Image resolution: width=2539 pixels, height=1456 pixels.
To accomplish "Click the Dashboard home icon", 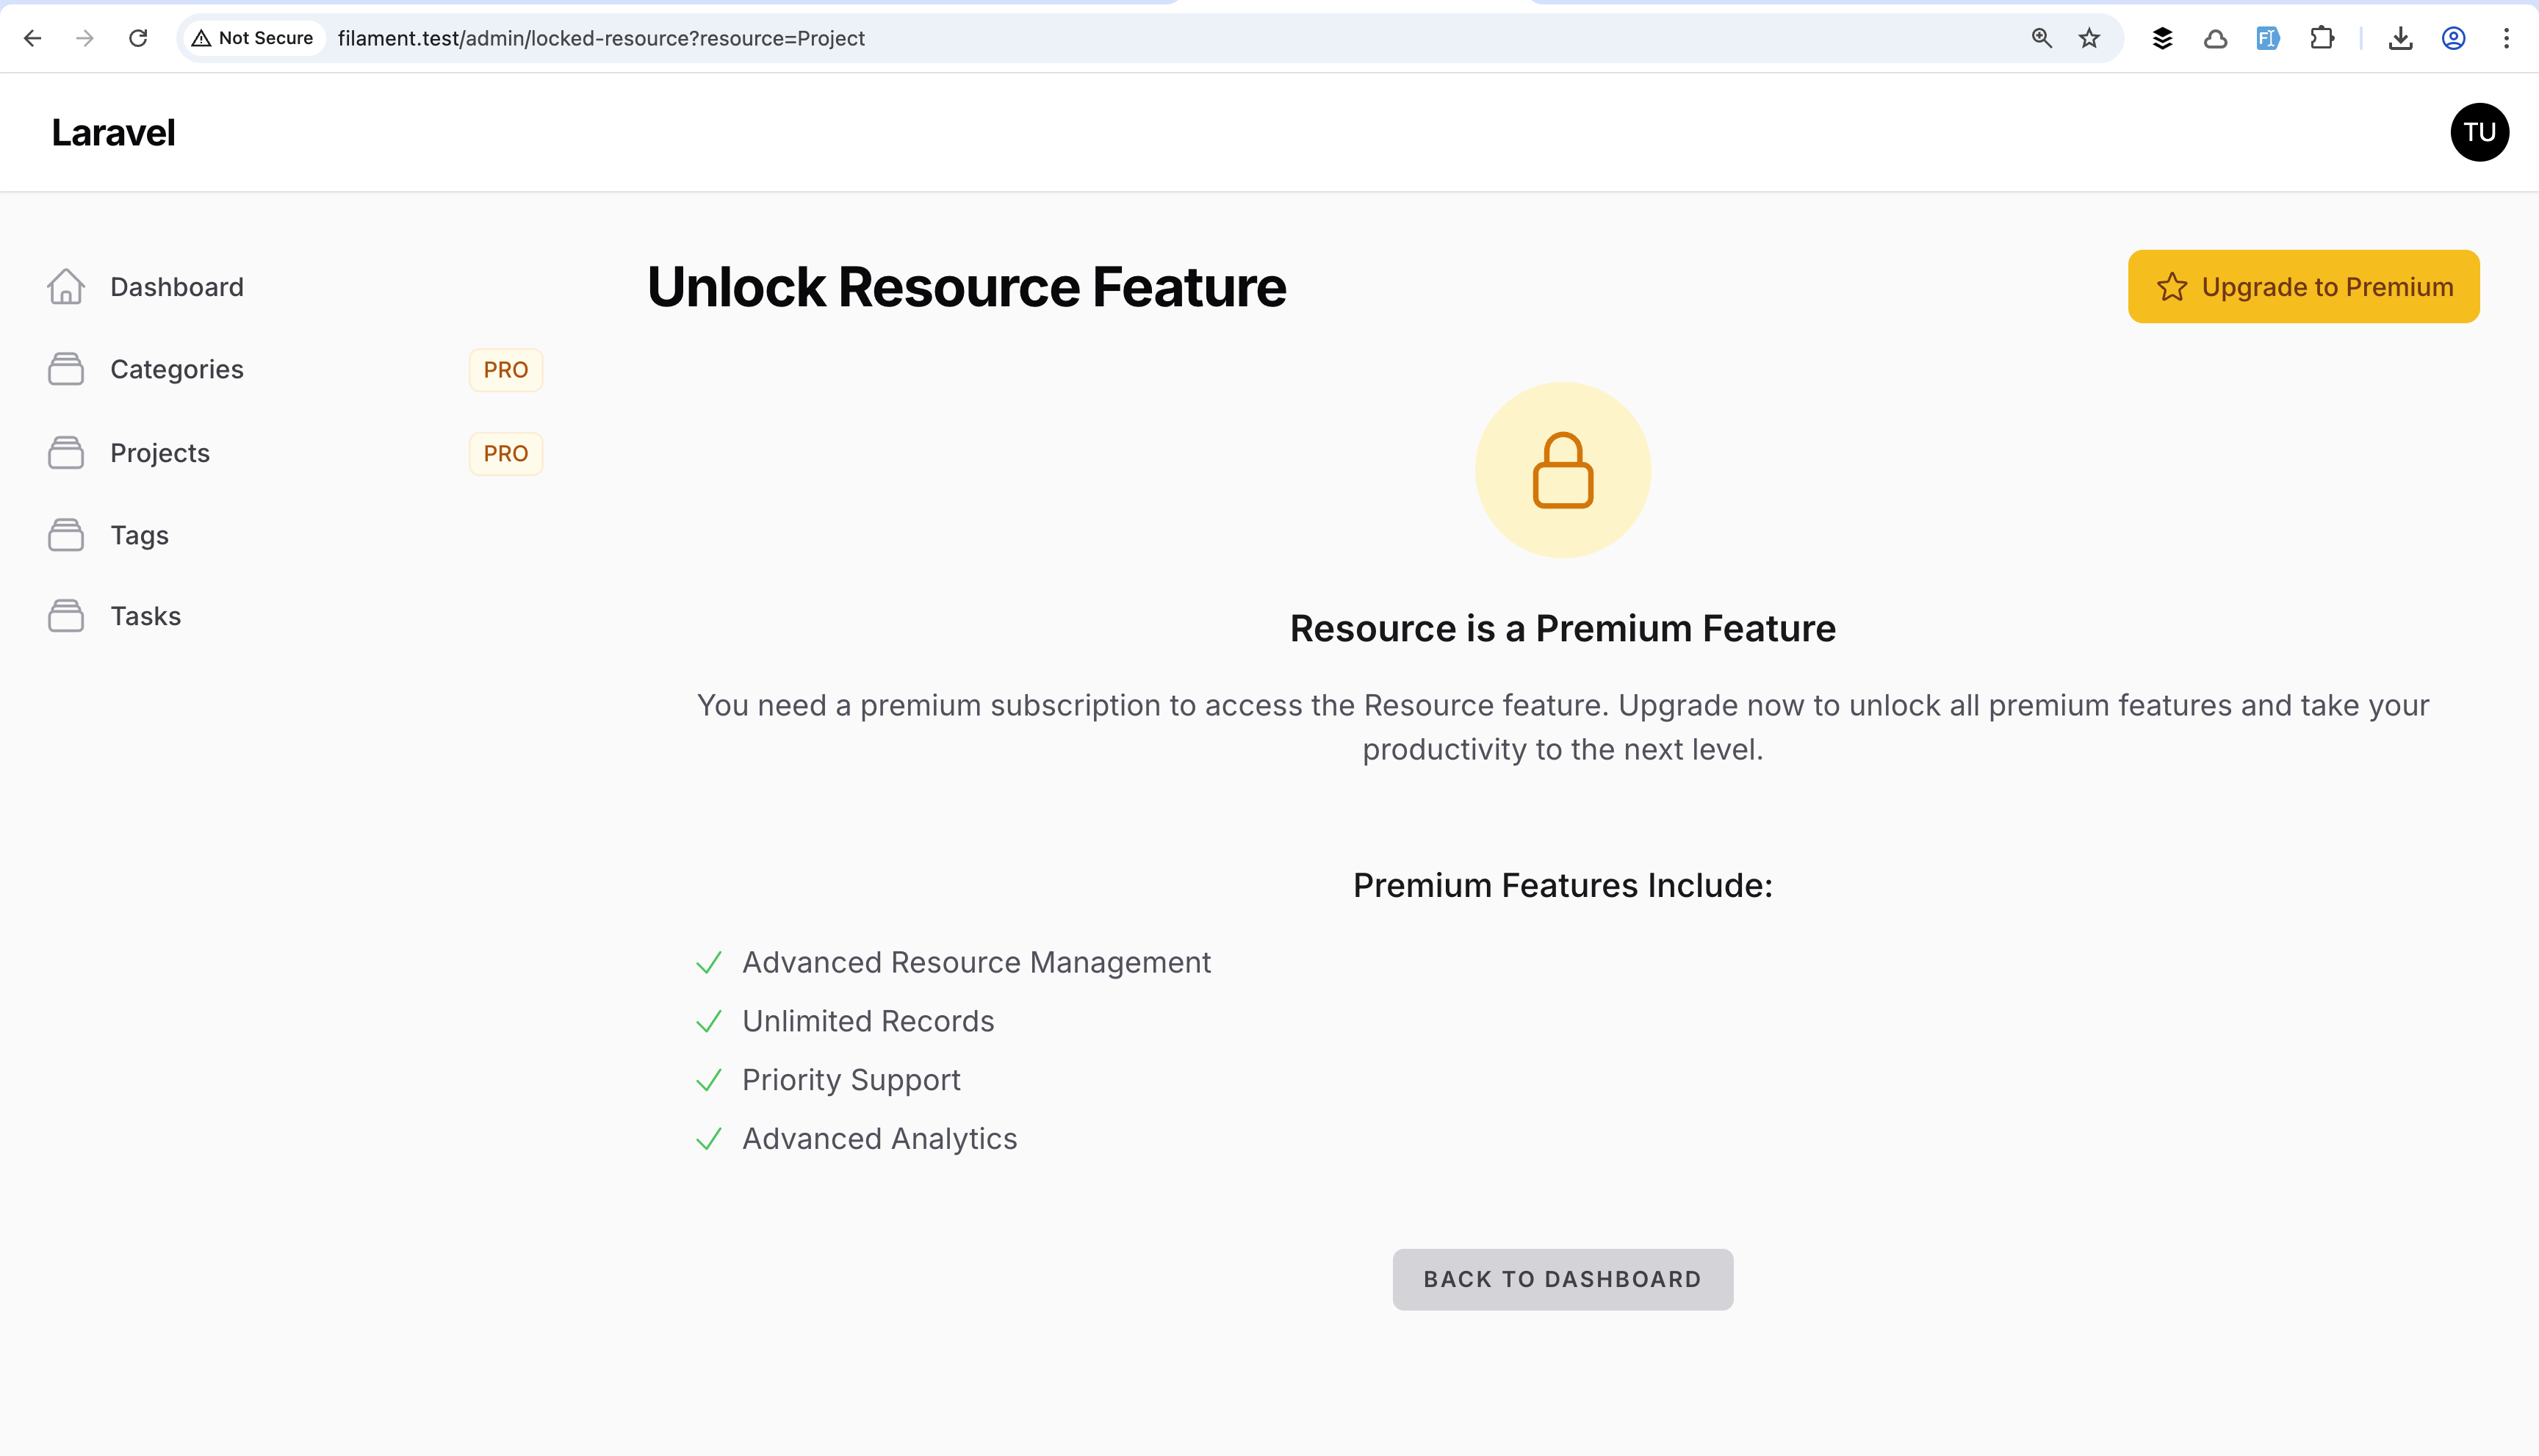I will (66, 287).
